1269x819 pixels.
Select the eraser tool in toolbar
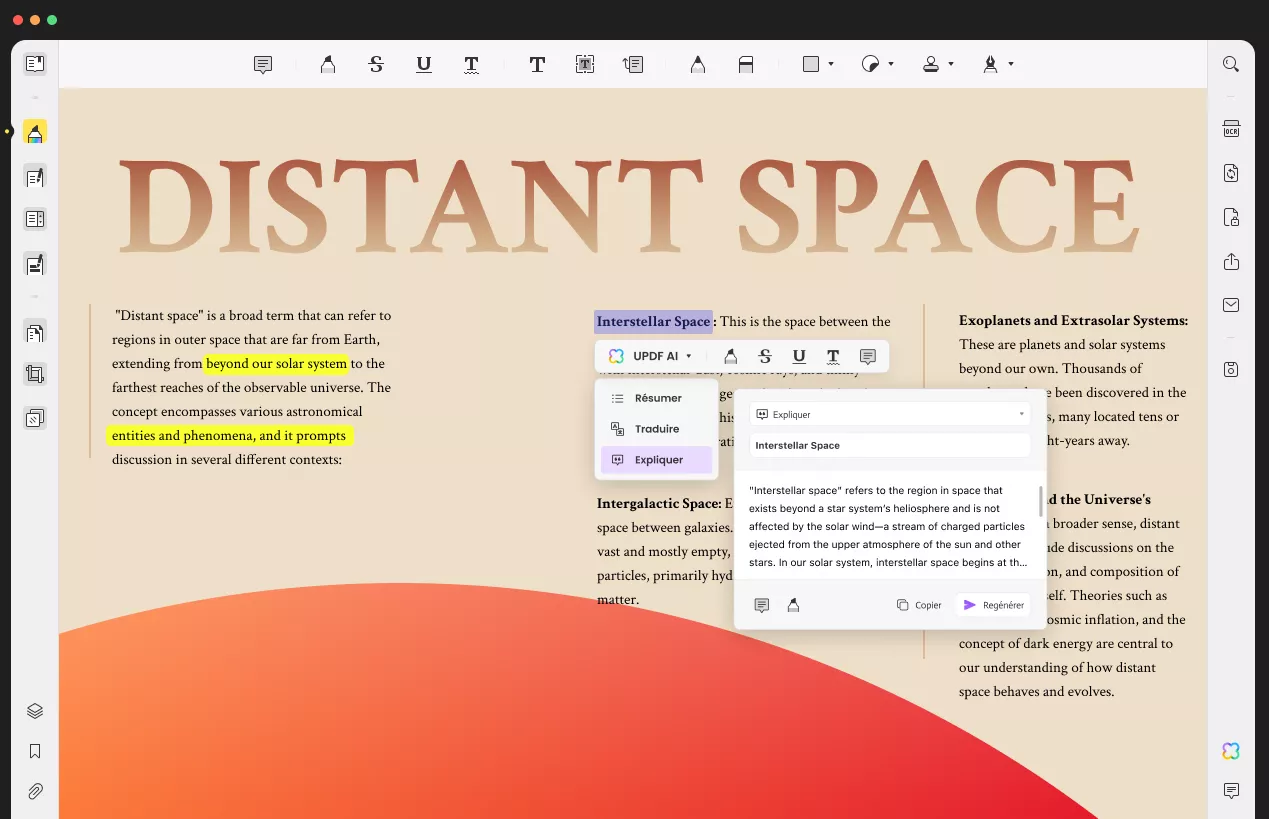point(745,64)
